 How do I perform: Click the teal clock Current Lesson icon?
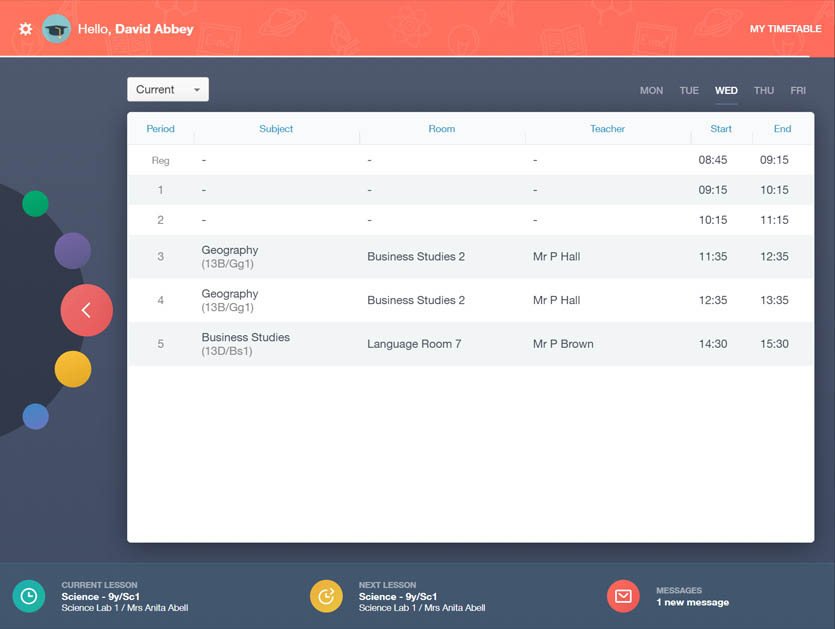coord(29,596)
